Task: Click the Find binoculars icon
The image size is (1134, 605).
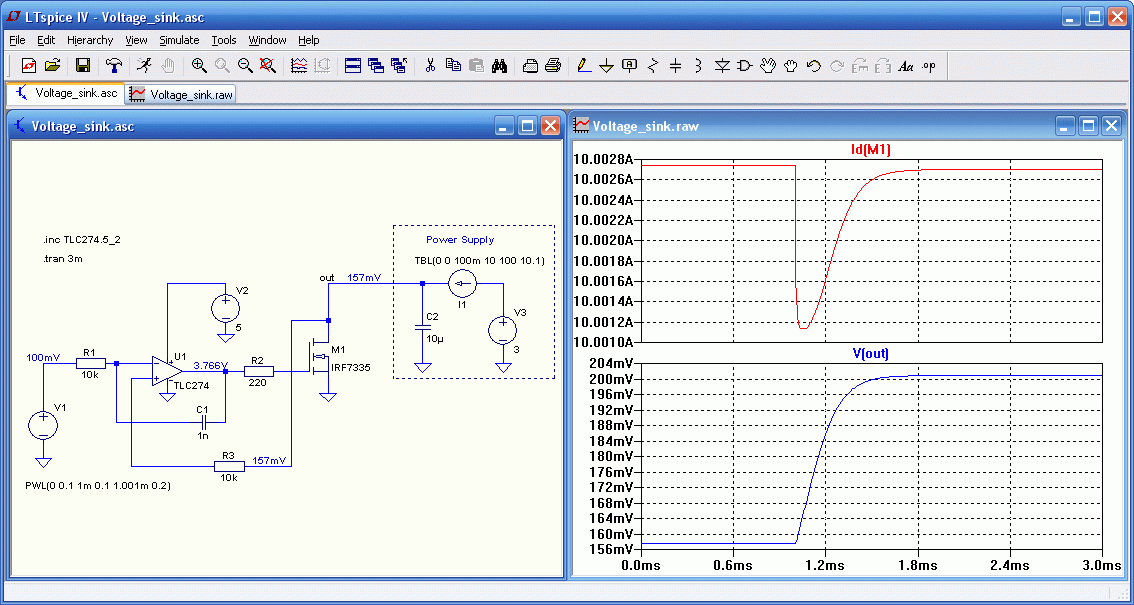Action: coord(499,66)
